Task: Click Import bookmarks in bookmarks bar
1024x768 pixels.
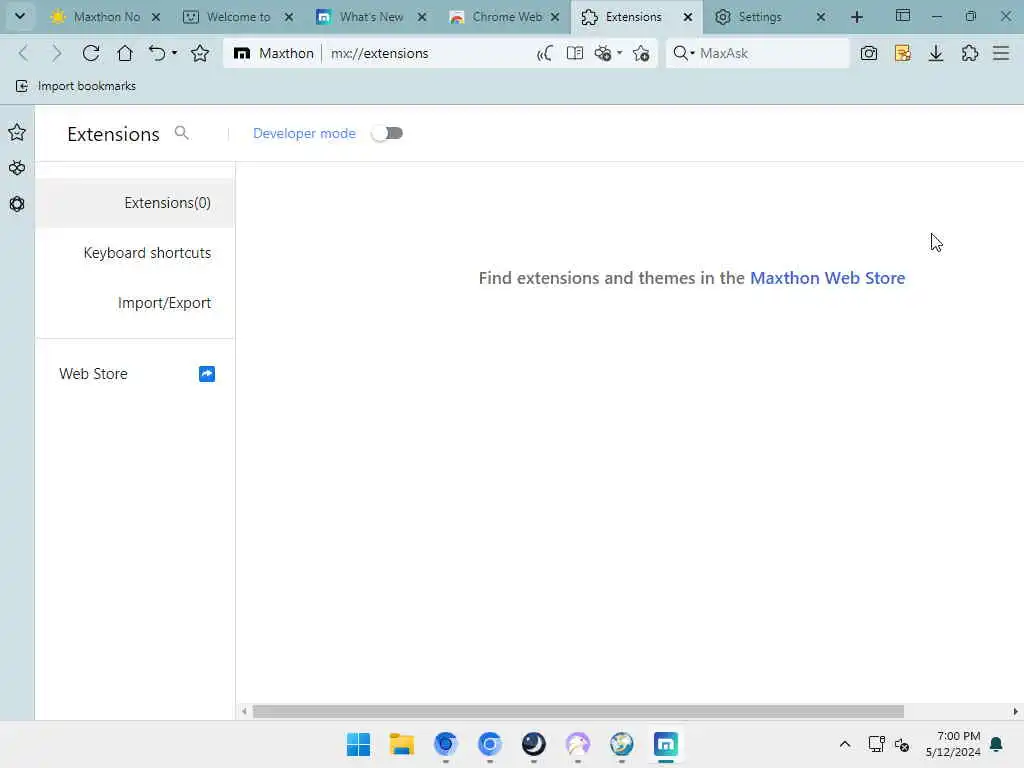Action: click(x=76, y=86)
